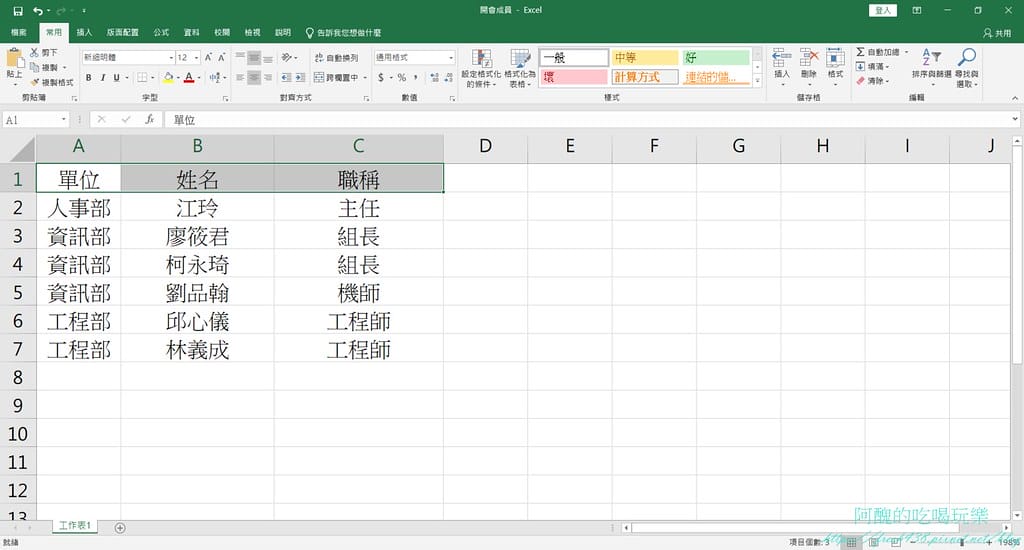1024x550 pixels.
Task: Switch to the 資料 Data tab
Action: point(191,32)
